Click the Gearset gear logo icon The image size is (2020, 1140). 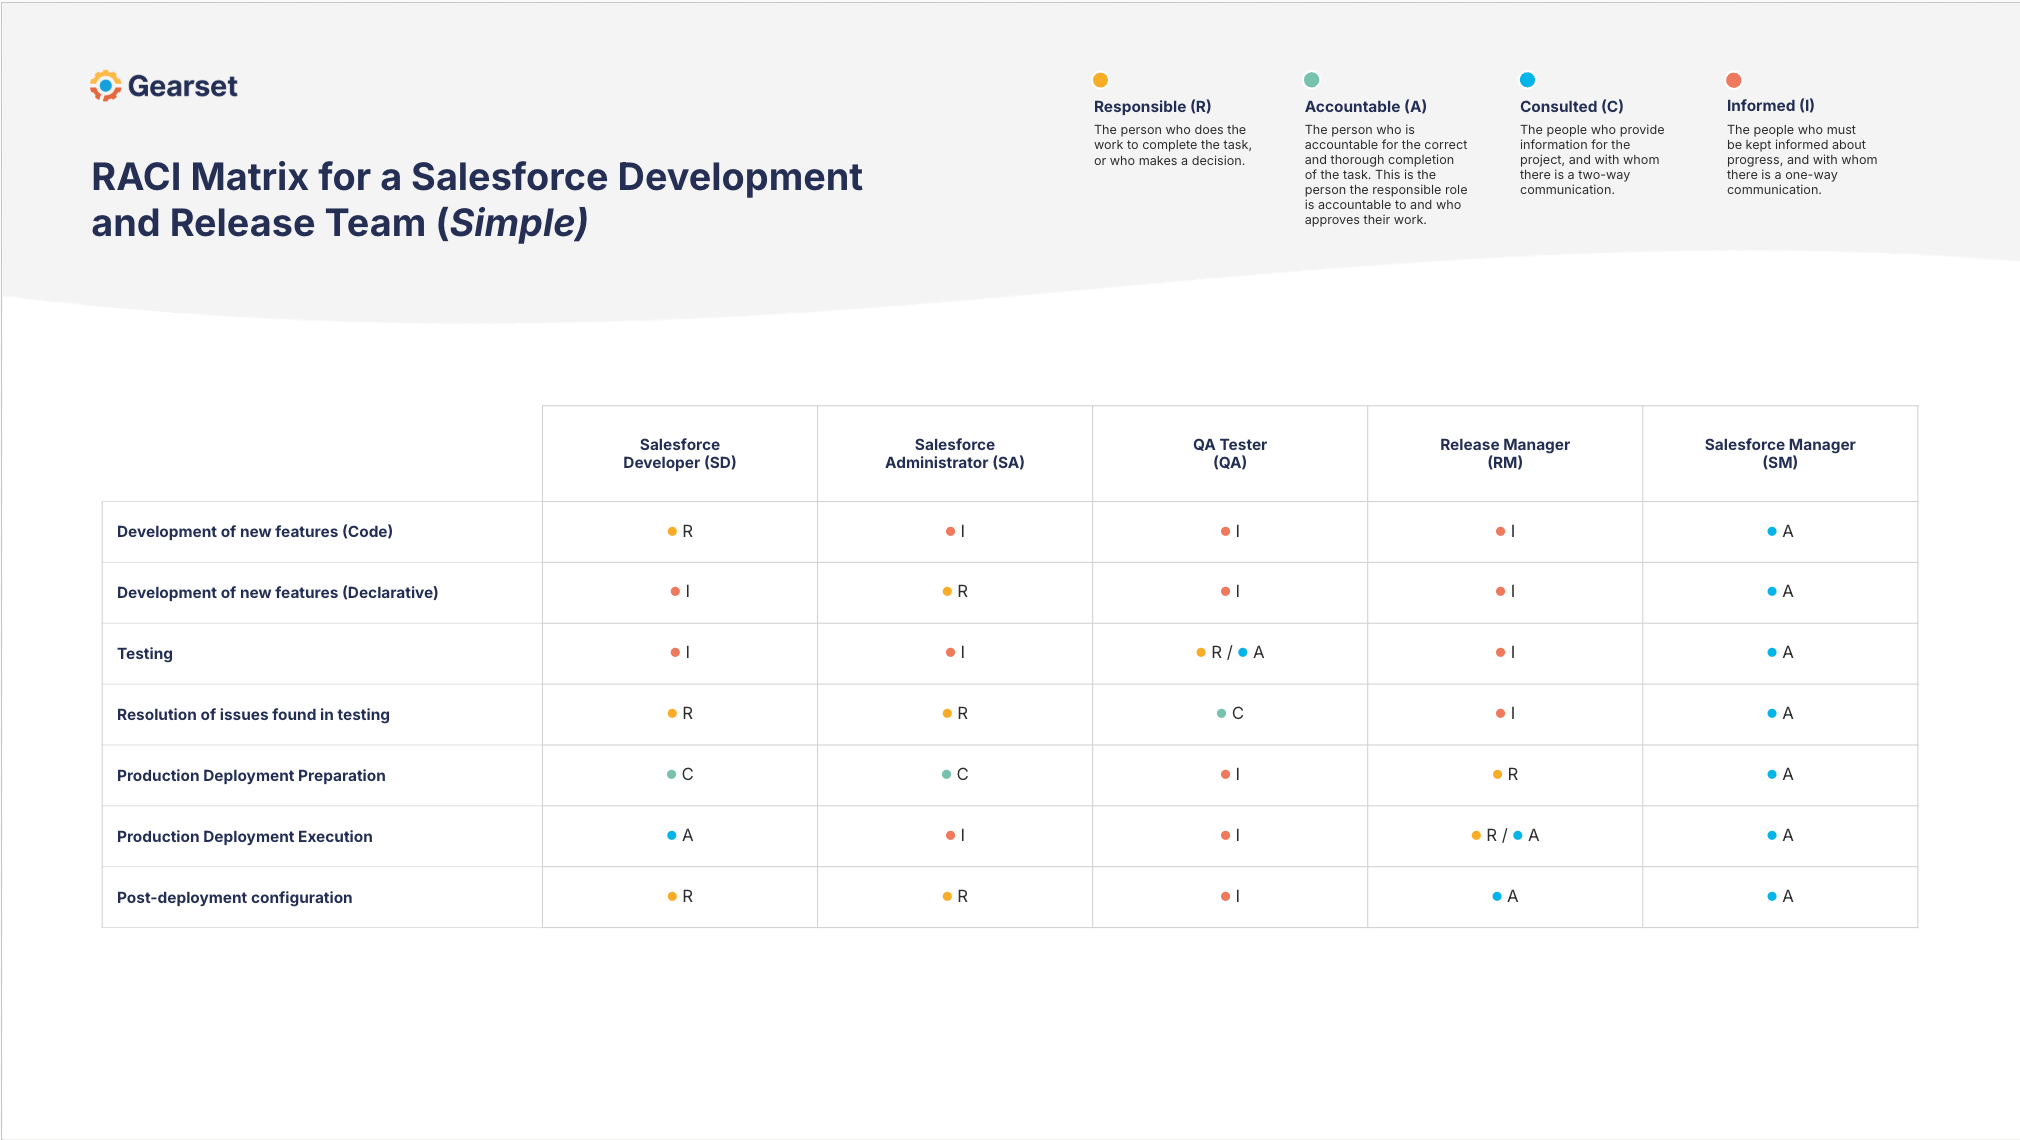(x=105, y=86)
